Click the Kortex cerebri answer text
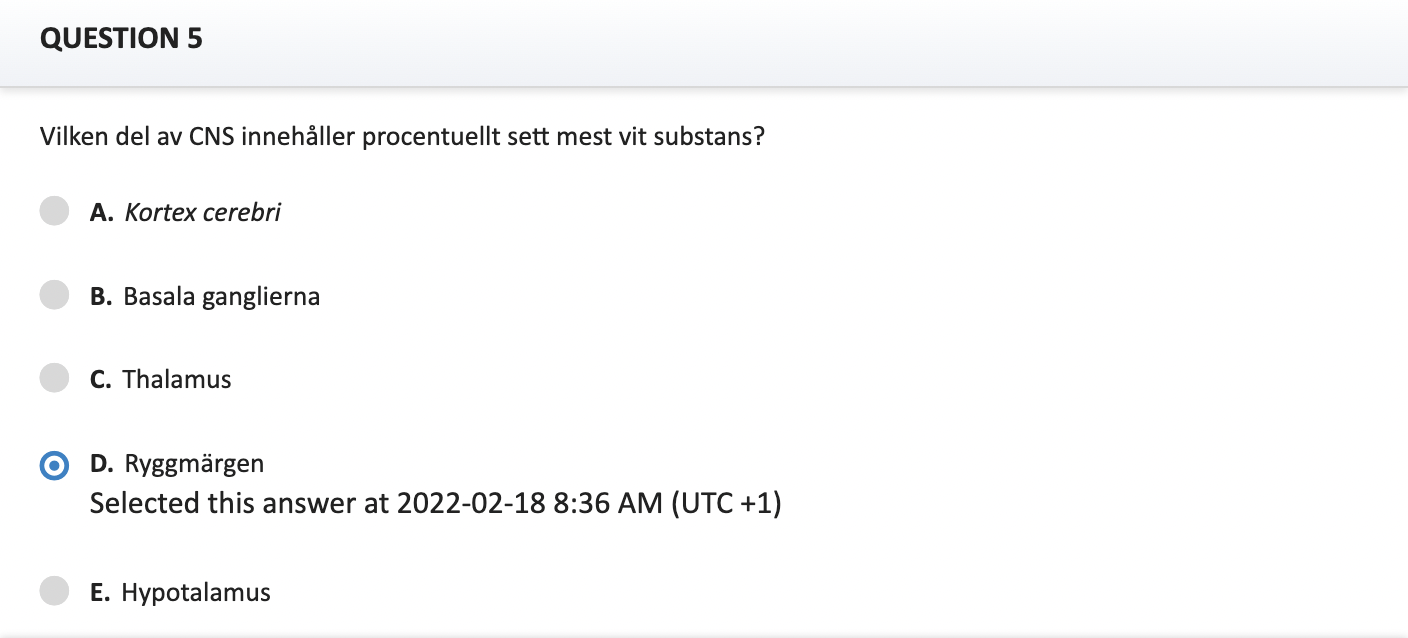The image size is (1408, 638). [x=202, y=212]
